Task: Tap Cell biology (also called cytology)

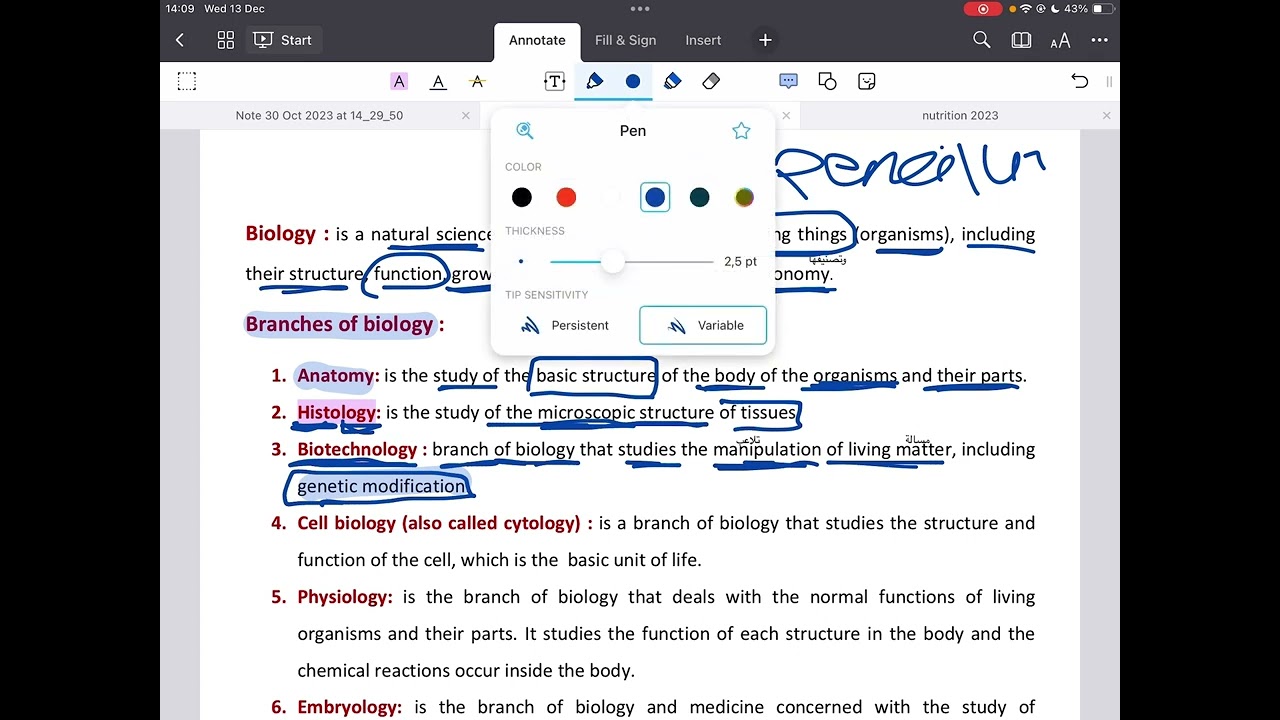Action: coord(438,523)
